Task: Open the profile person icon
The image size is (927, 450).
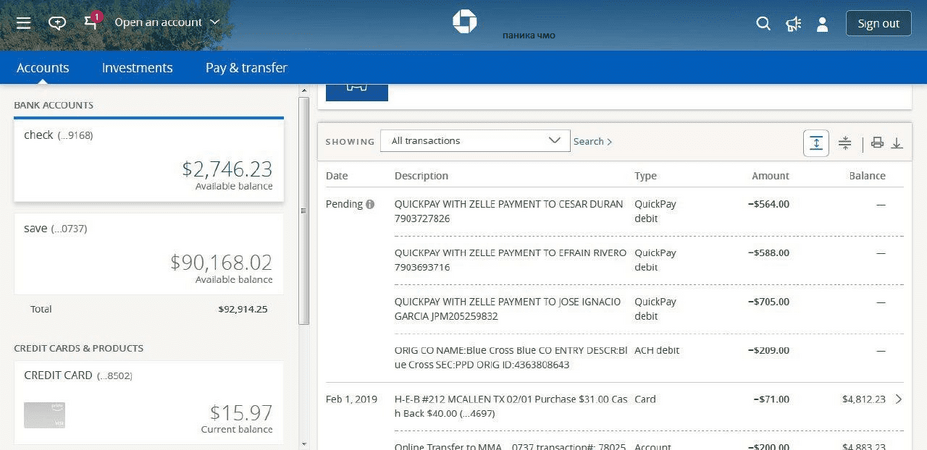Action: [x=822, y=24]
